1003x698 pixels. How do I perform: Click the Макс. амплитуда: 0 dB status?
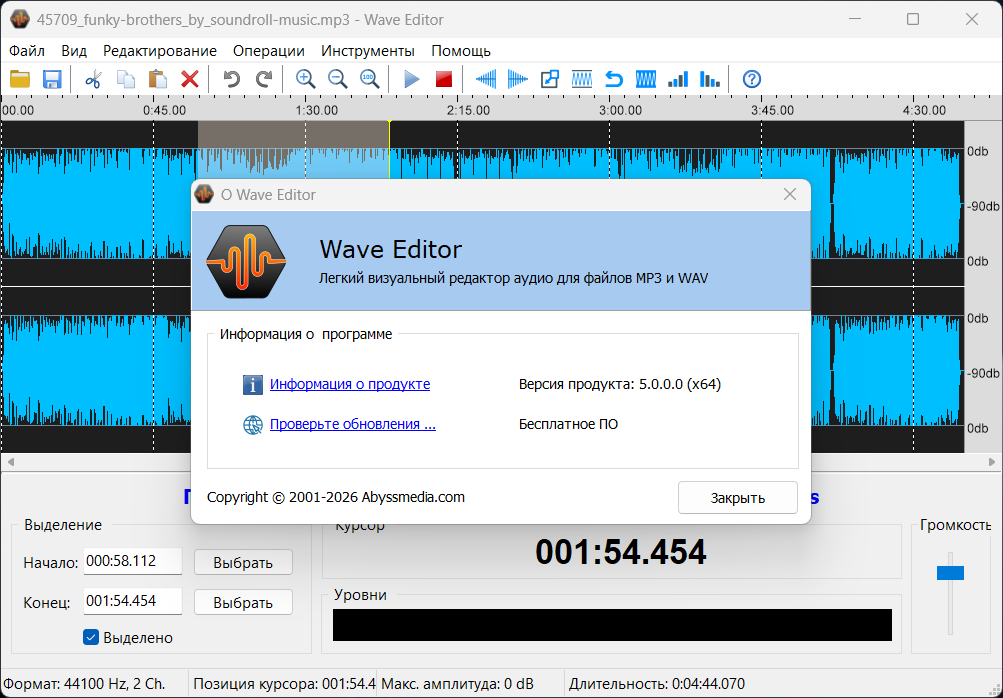(457, 684)
